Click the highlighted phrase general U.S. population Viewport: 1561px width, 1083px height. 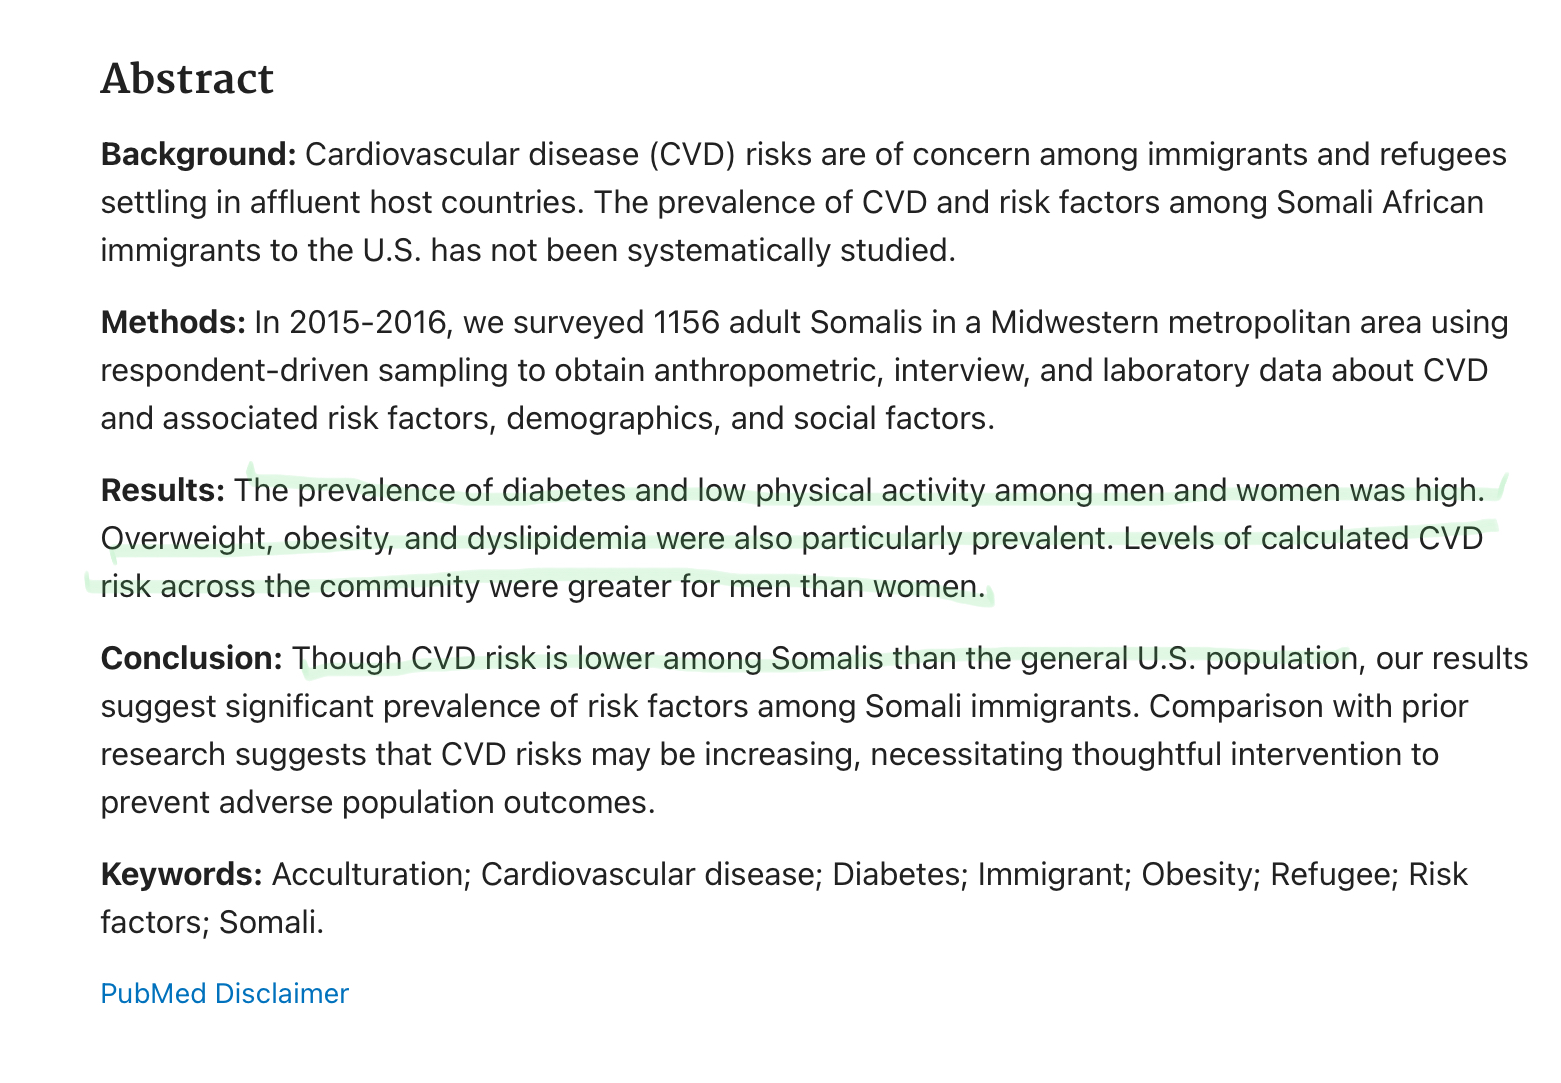pyautogui.click(x=1187, y=658)
